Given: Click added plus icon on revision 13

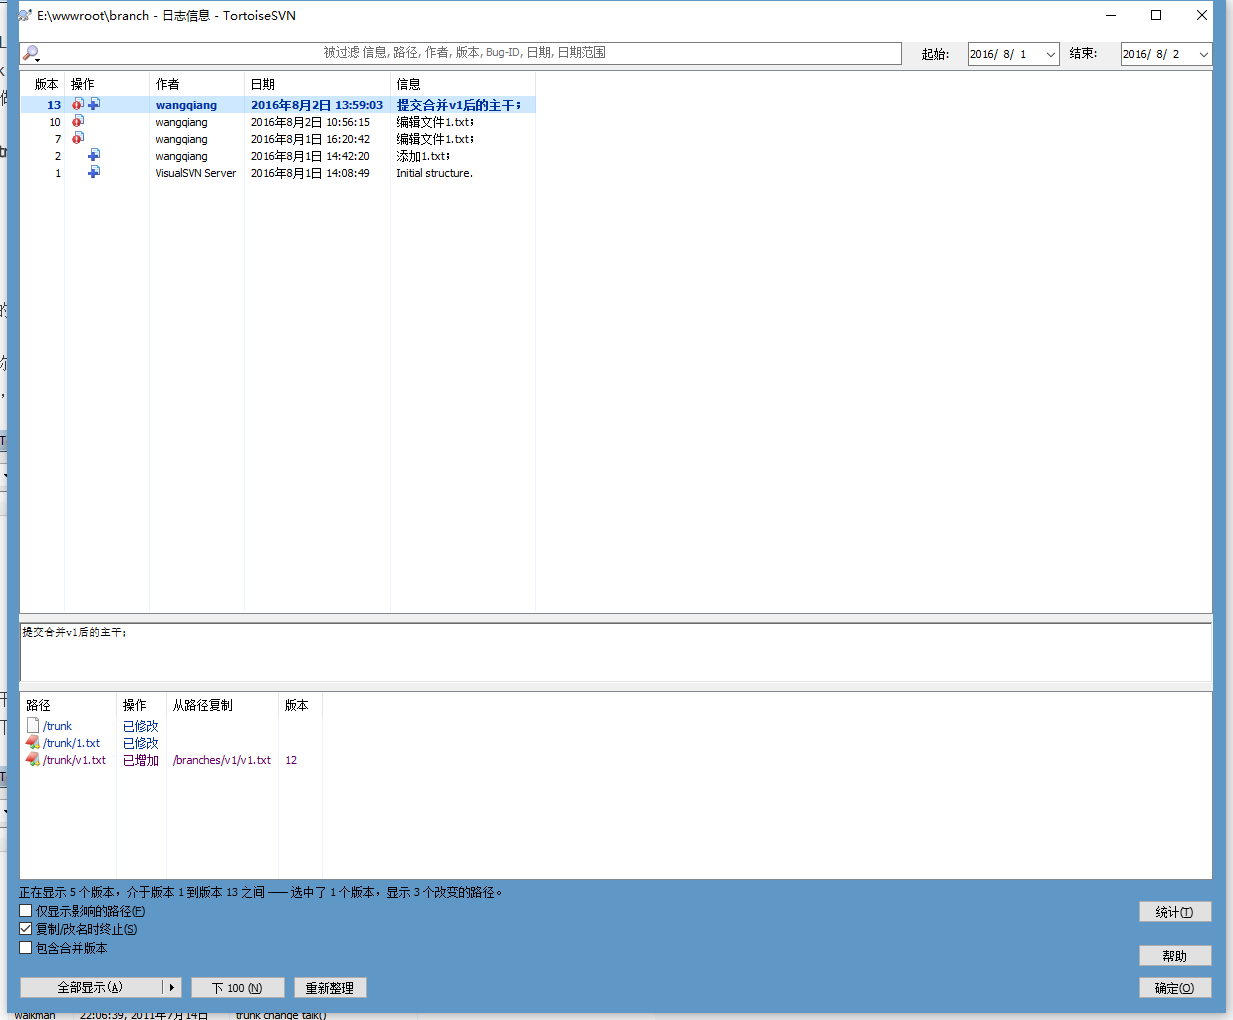Looking at the screenshot, I should coord(94,104).
